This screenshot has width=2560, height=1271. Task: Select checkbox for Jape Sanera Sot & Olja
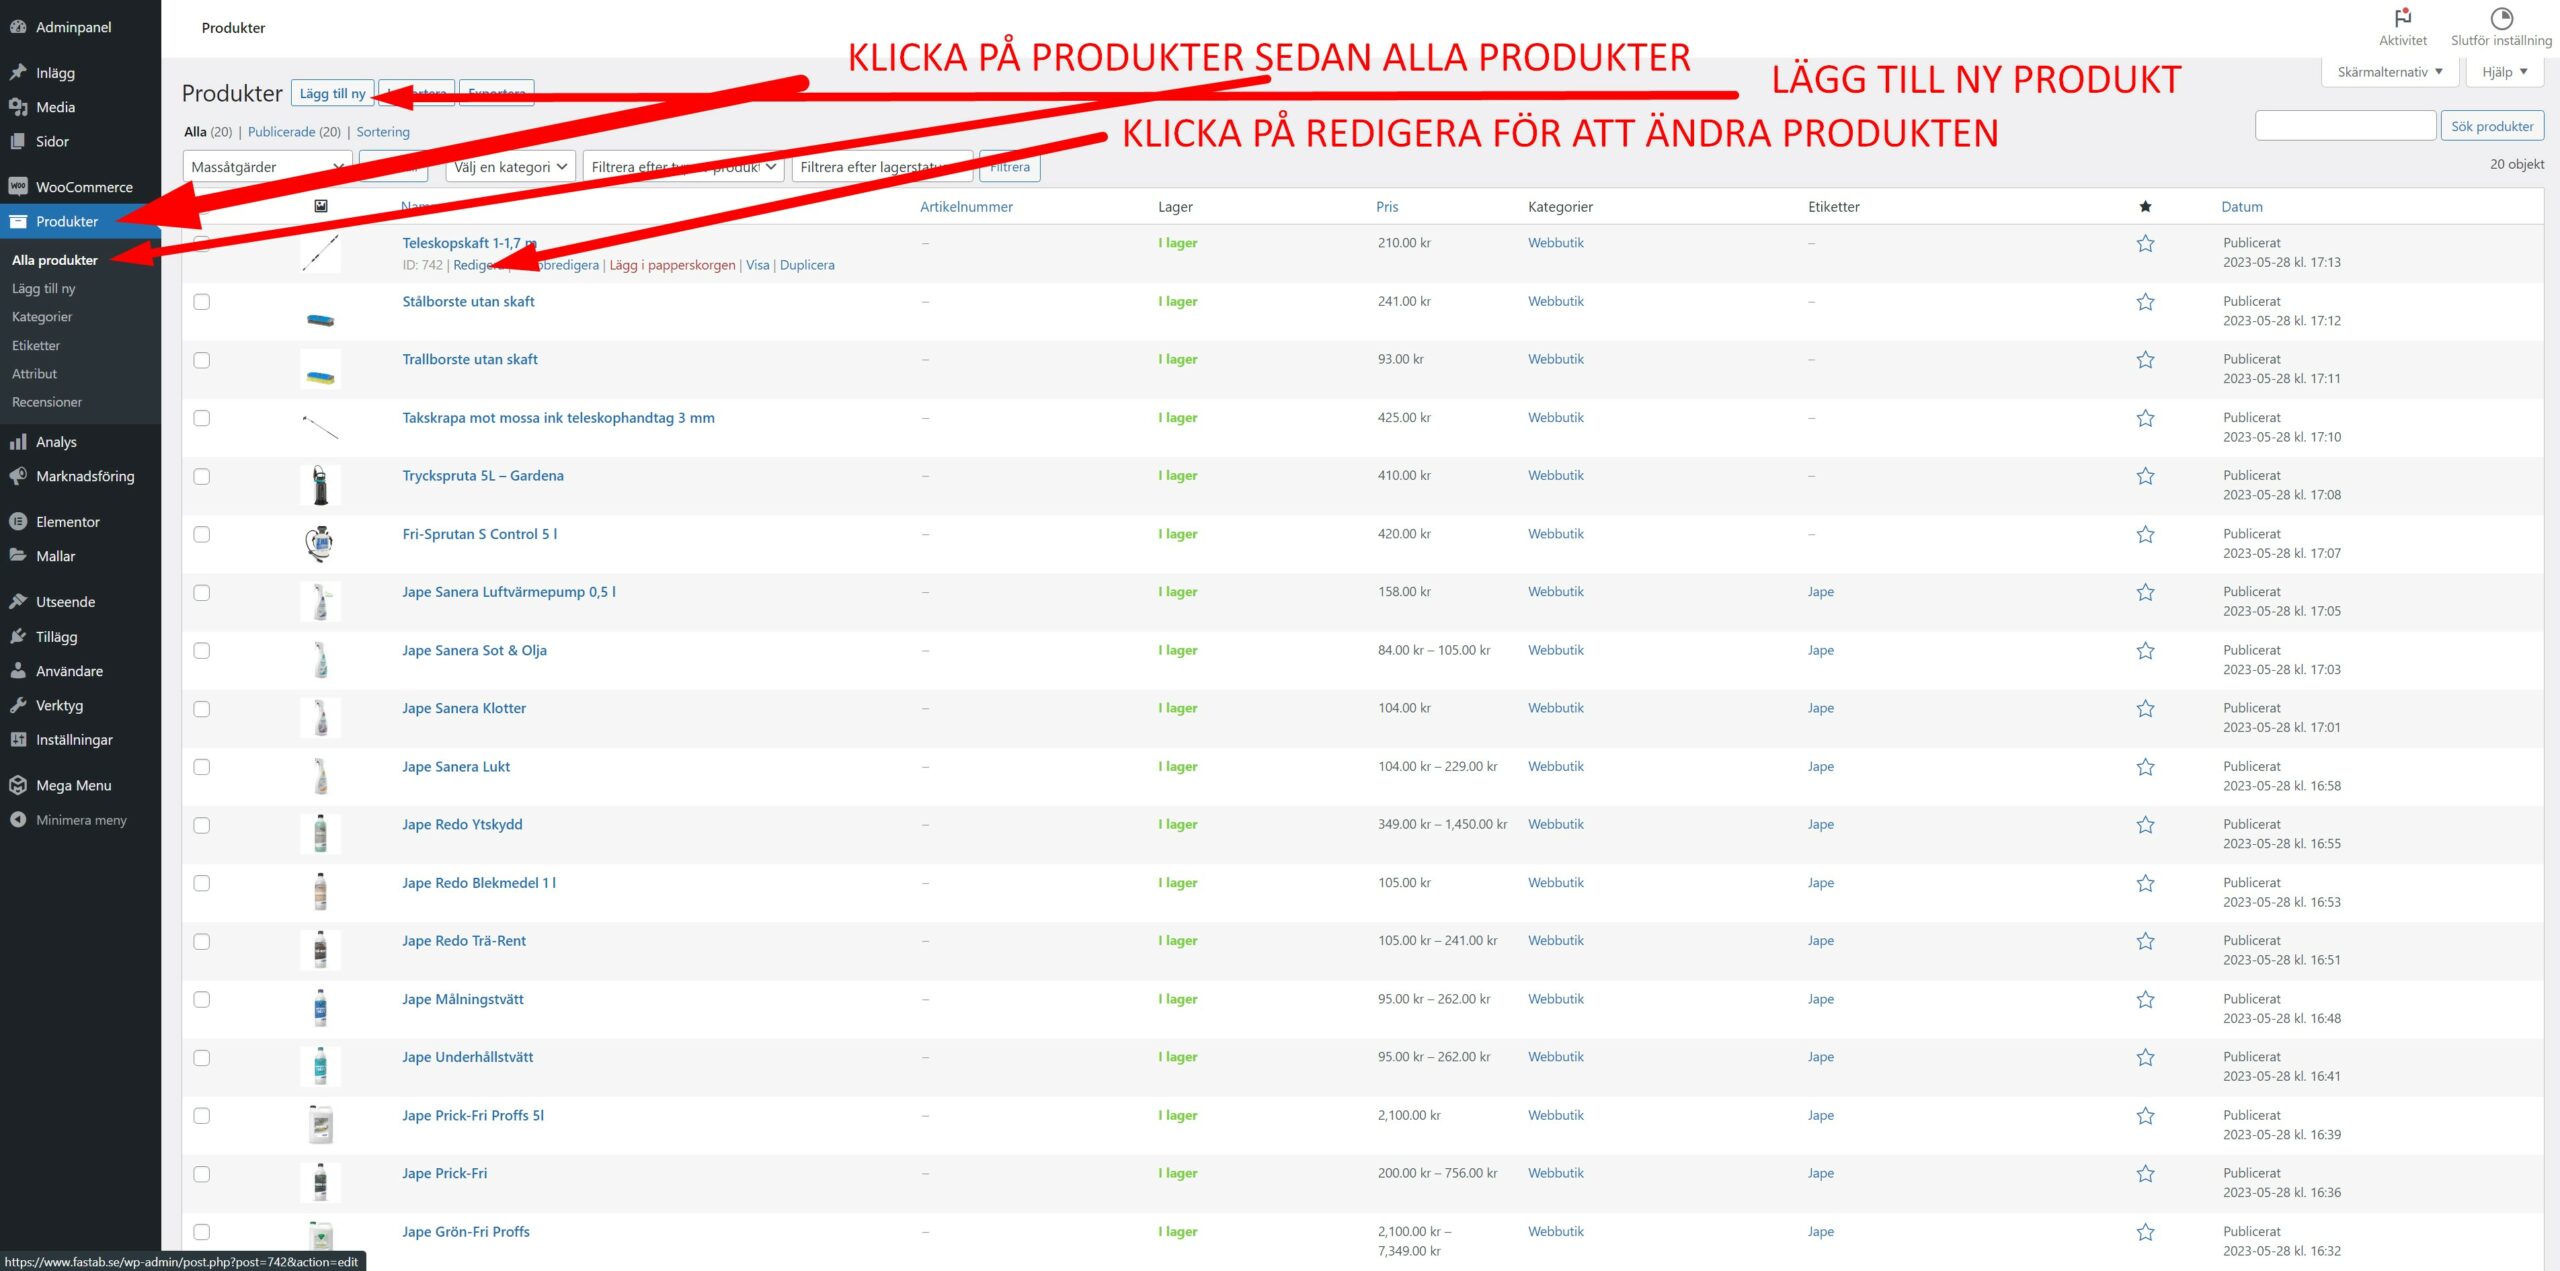pos(202,651)
